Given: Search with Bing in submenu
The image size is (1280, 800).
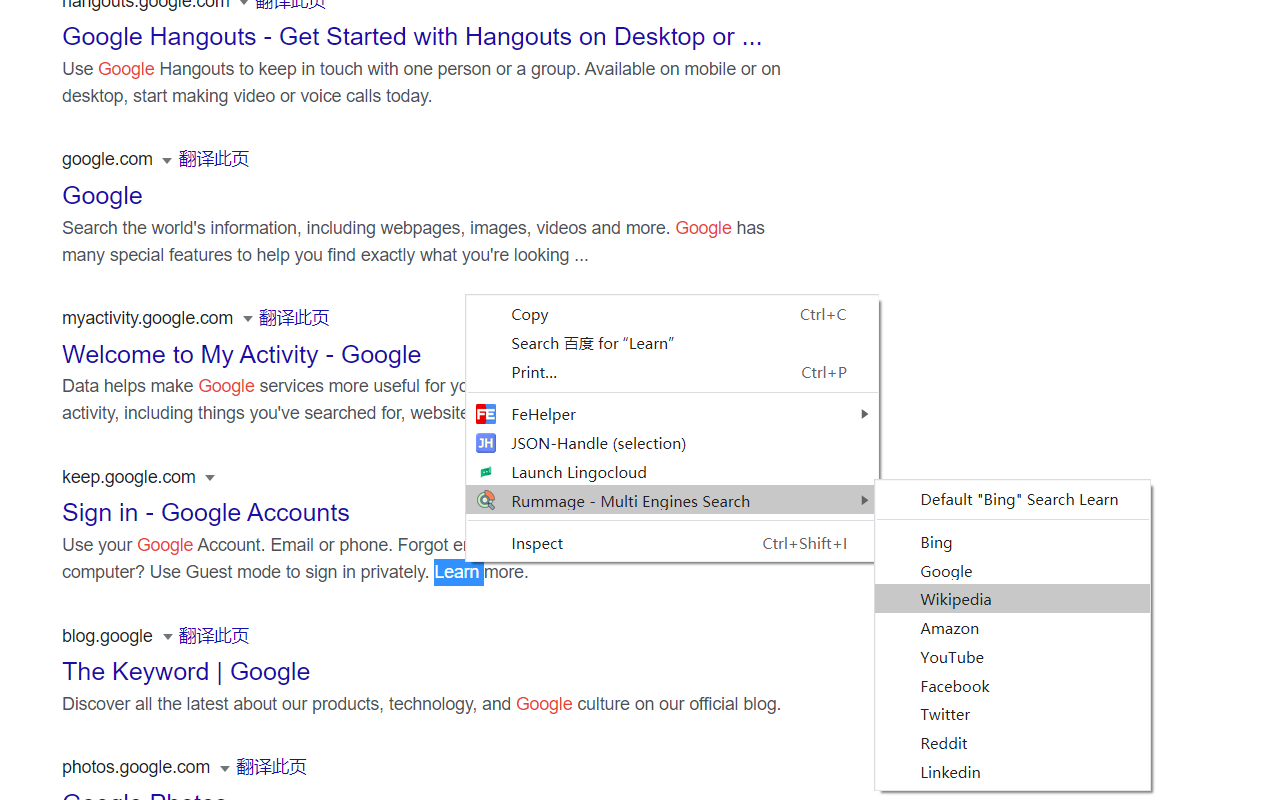Looking at the screenshot, I should click(1013, 542).
